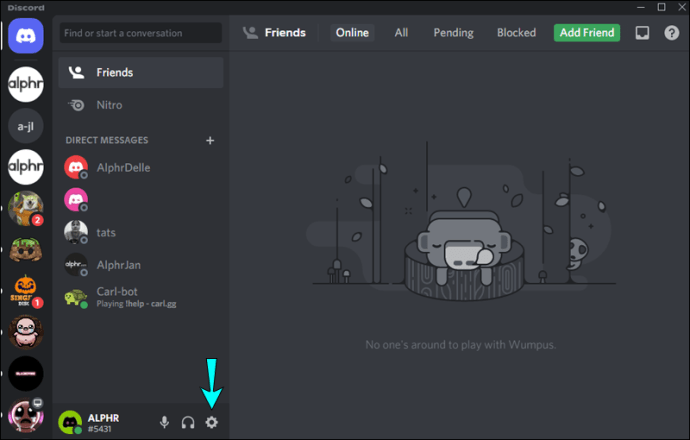The image size is (690, 440).
Task: Open the black circle server icon
Action: click(x=26, y=374)
